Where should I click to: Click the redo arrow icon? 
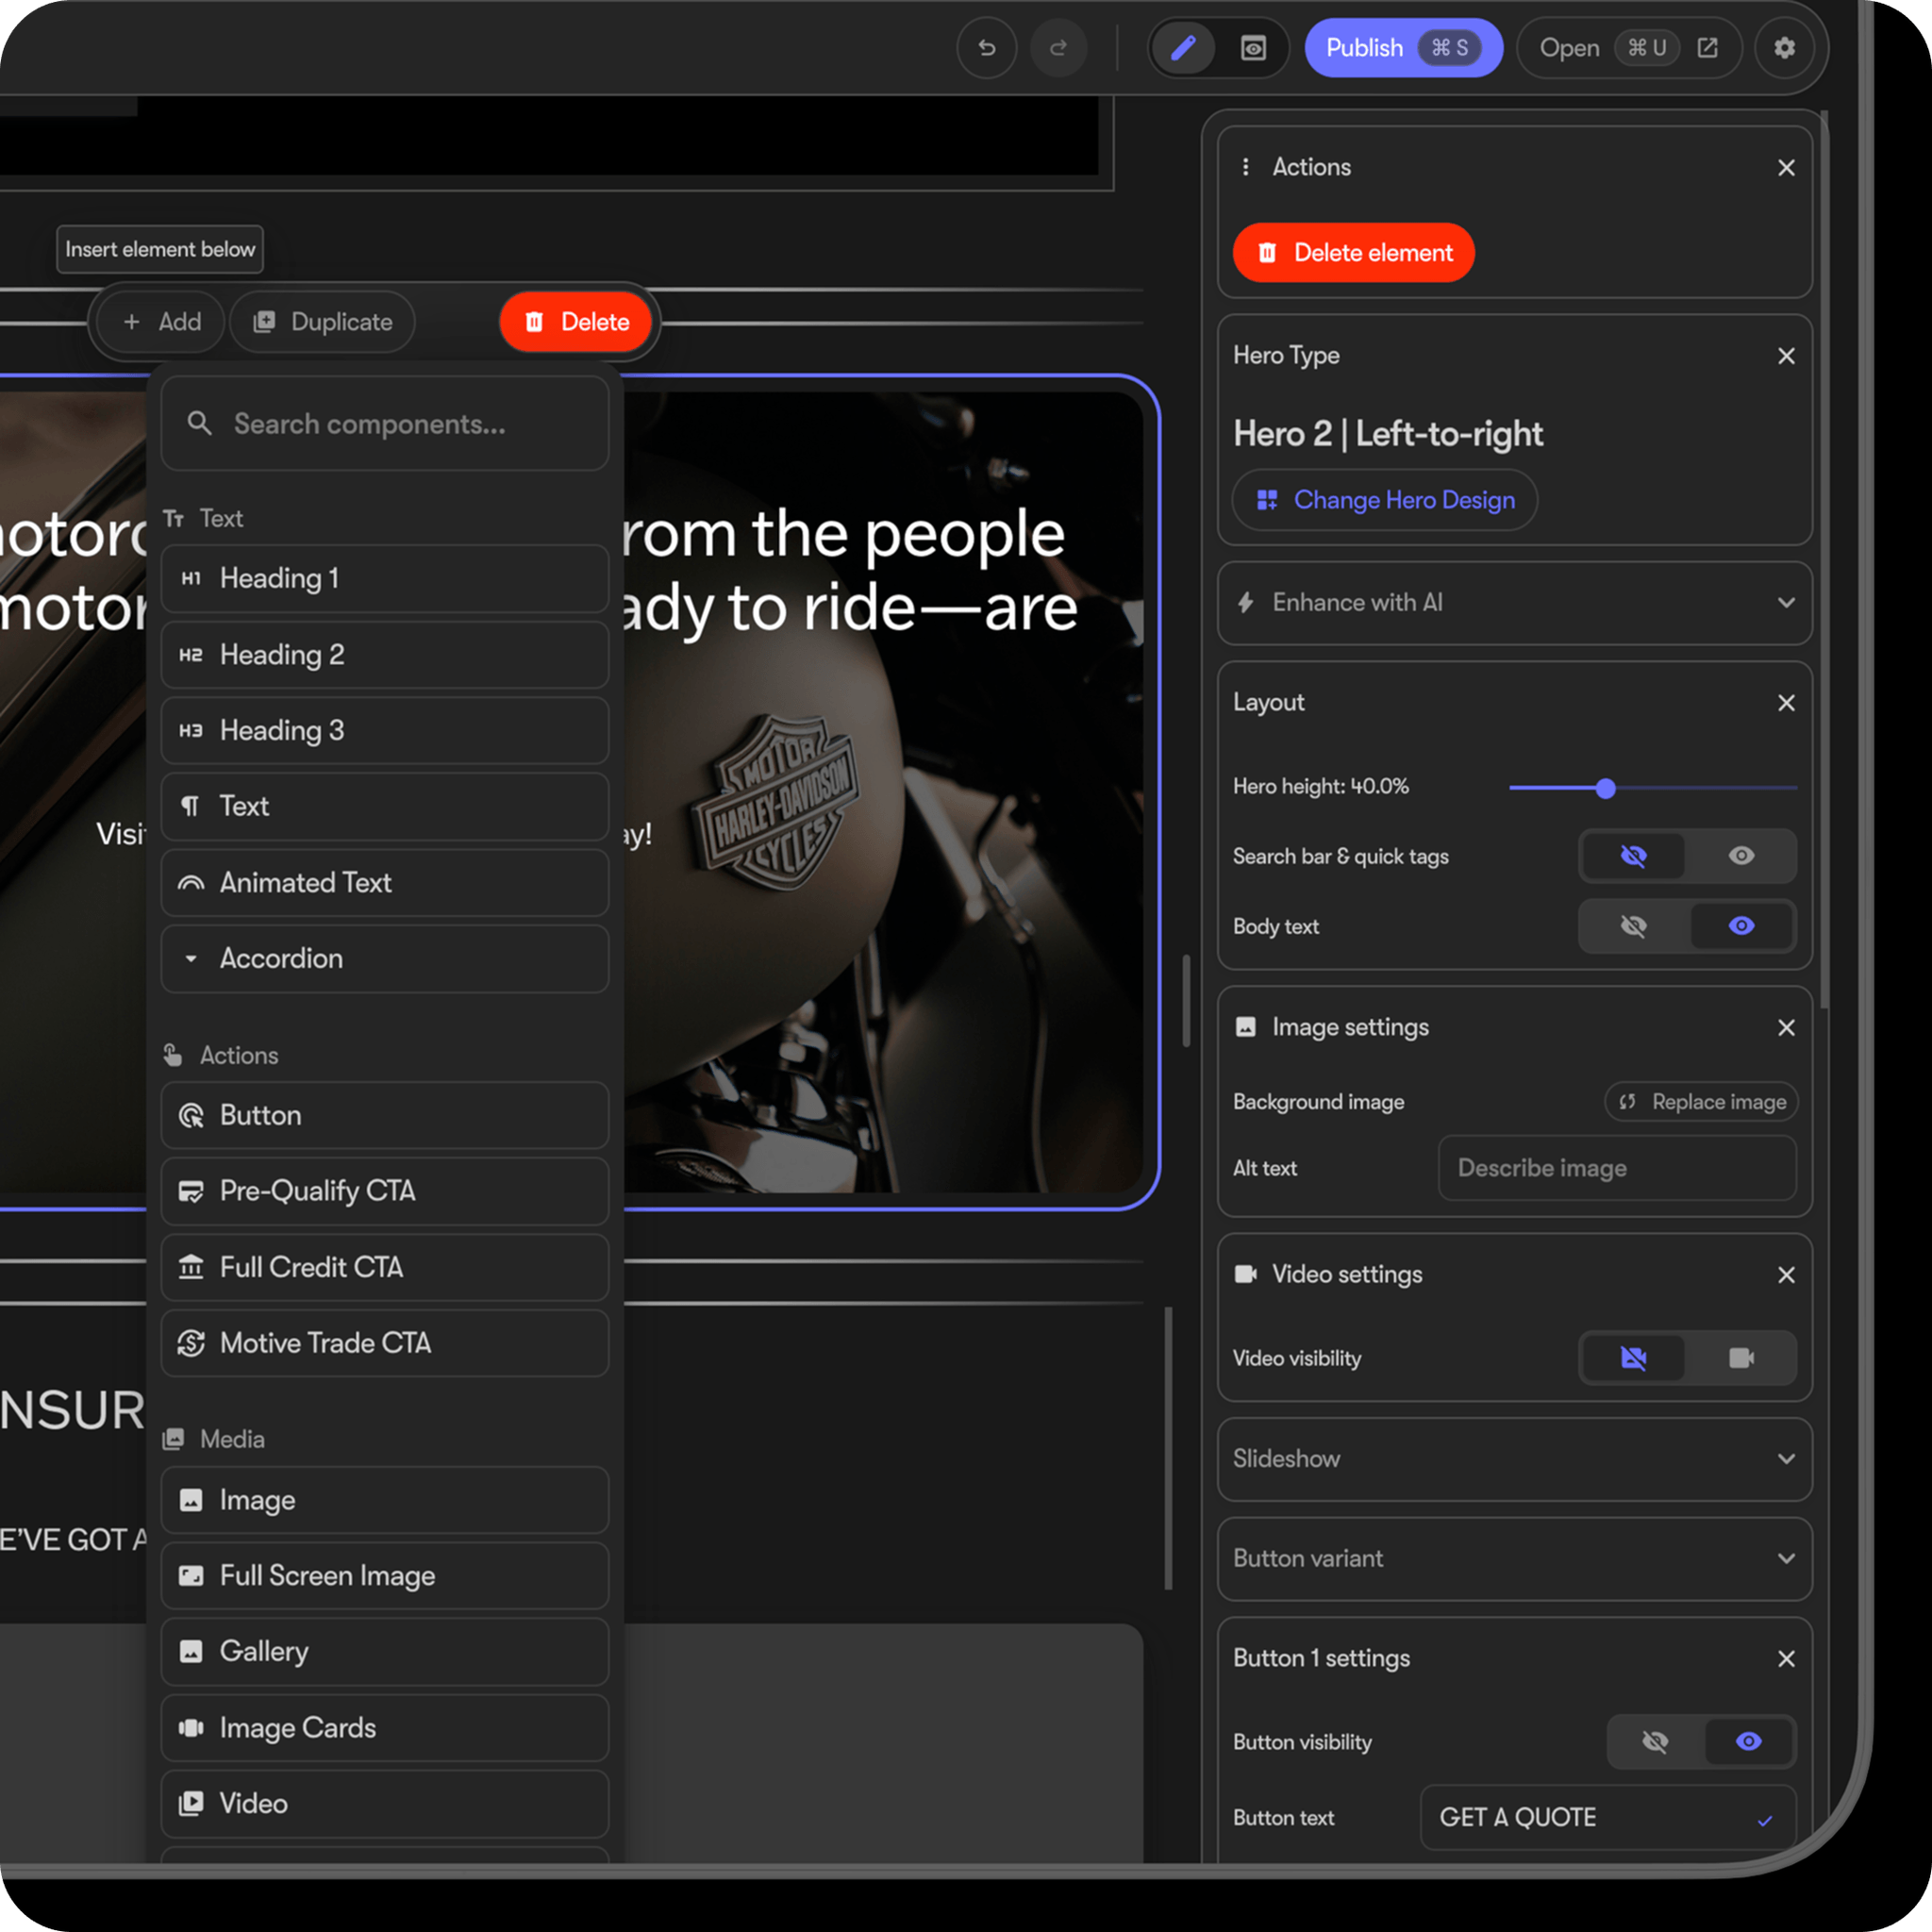[1058, 48]
